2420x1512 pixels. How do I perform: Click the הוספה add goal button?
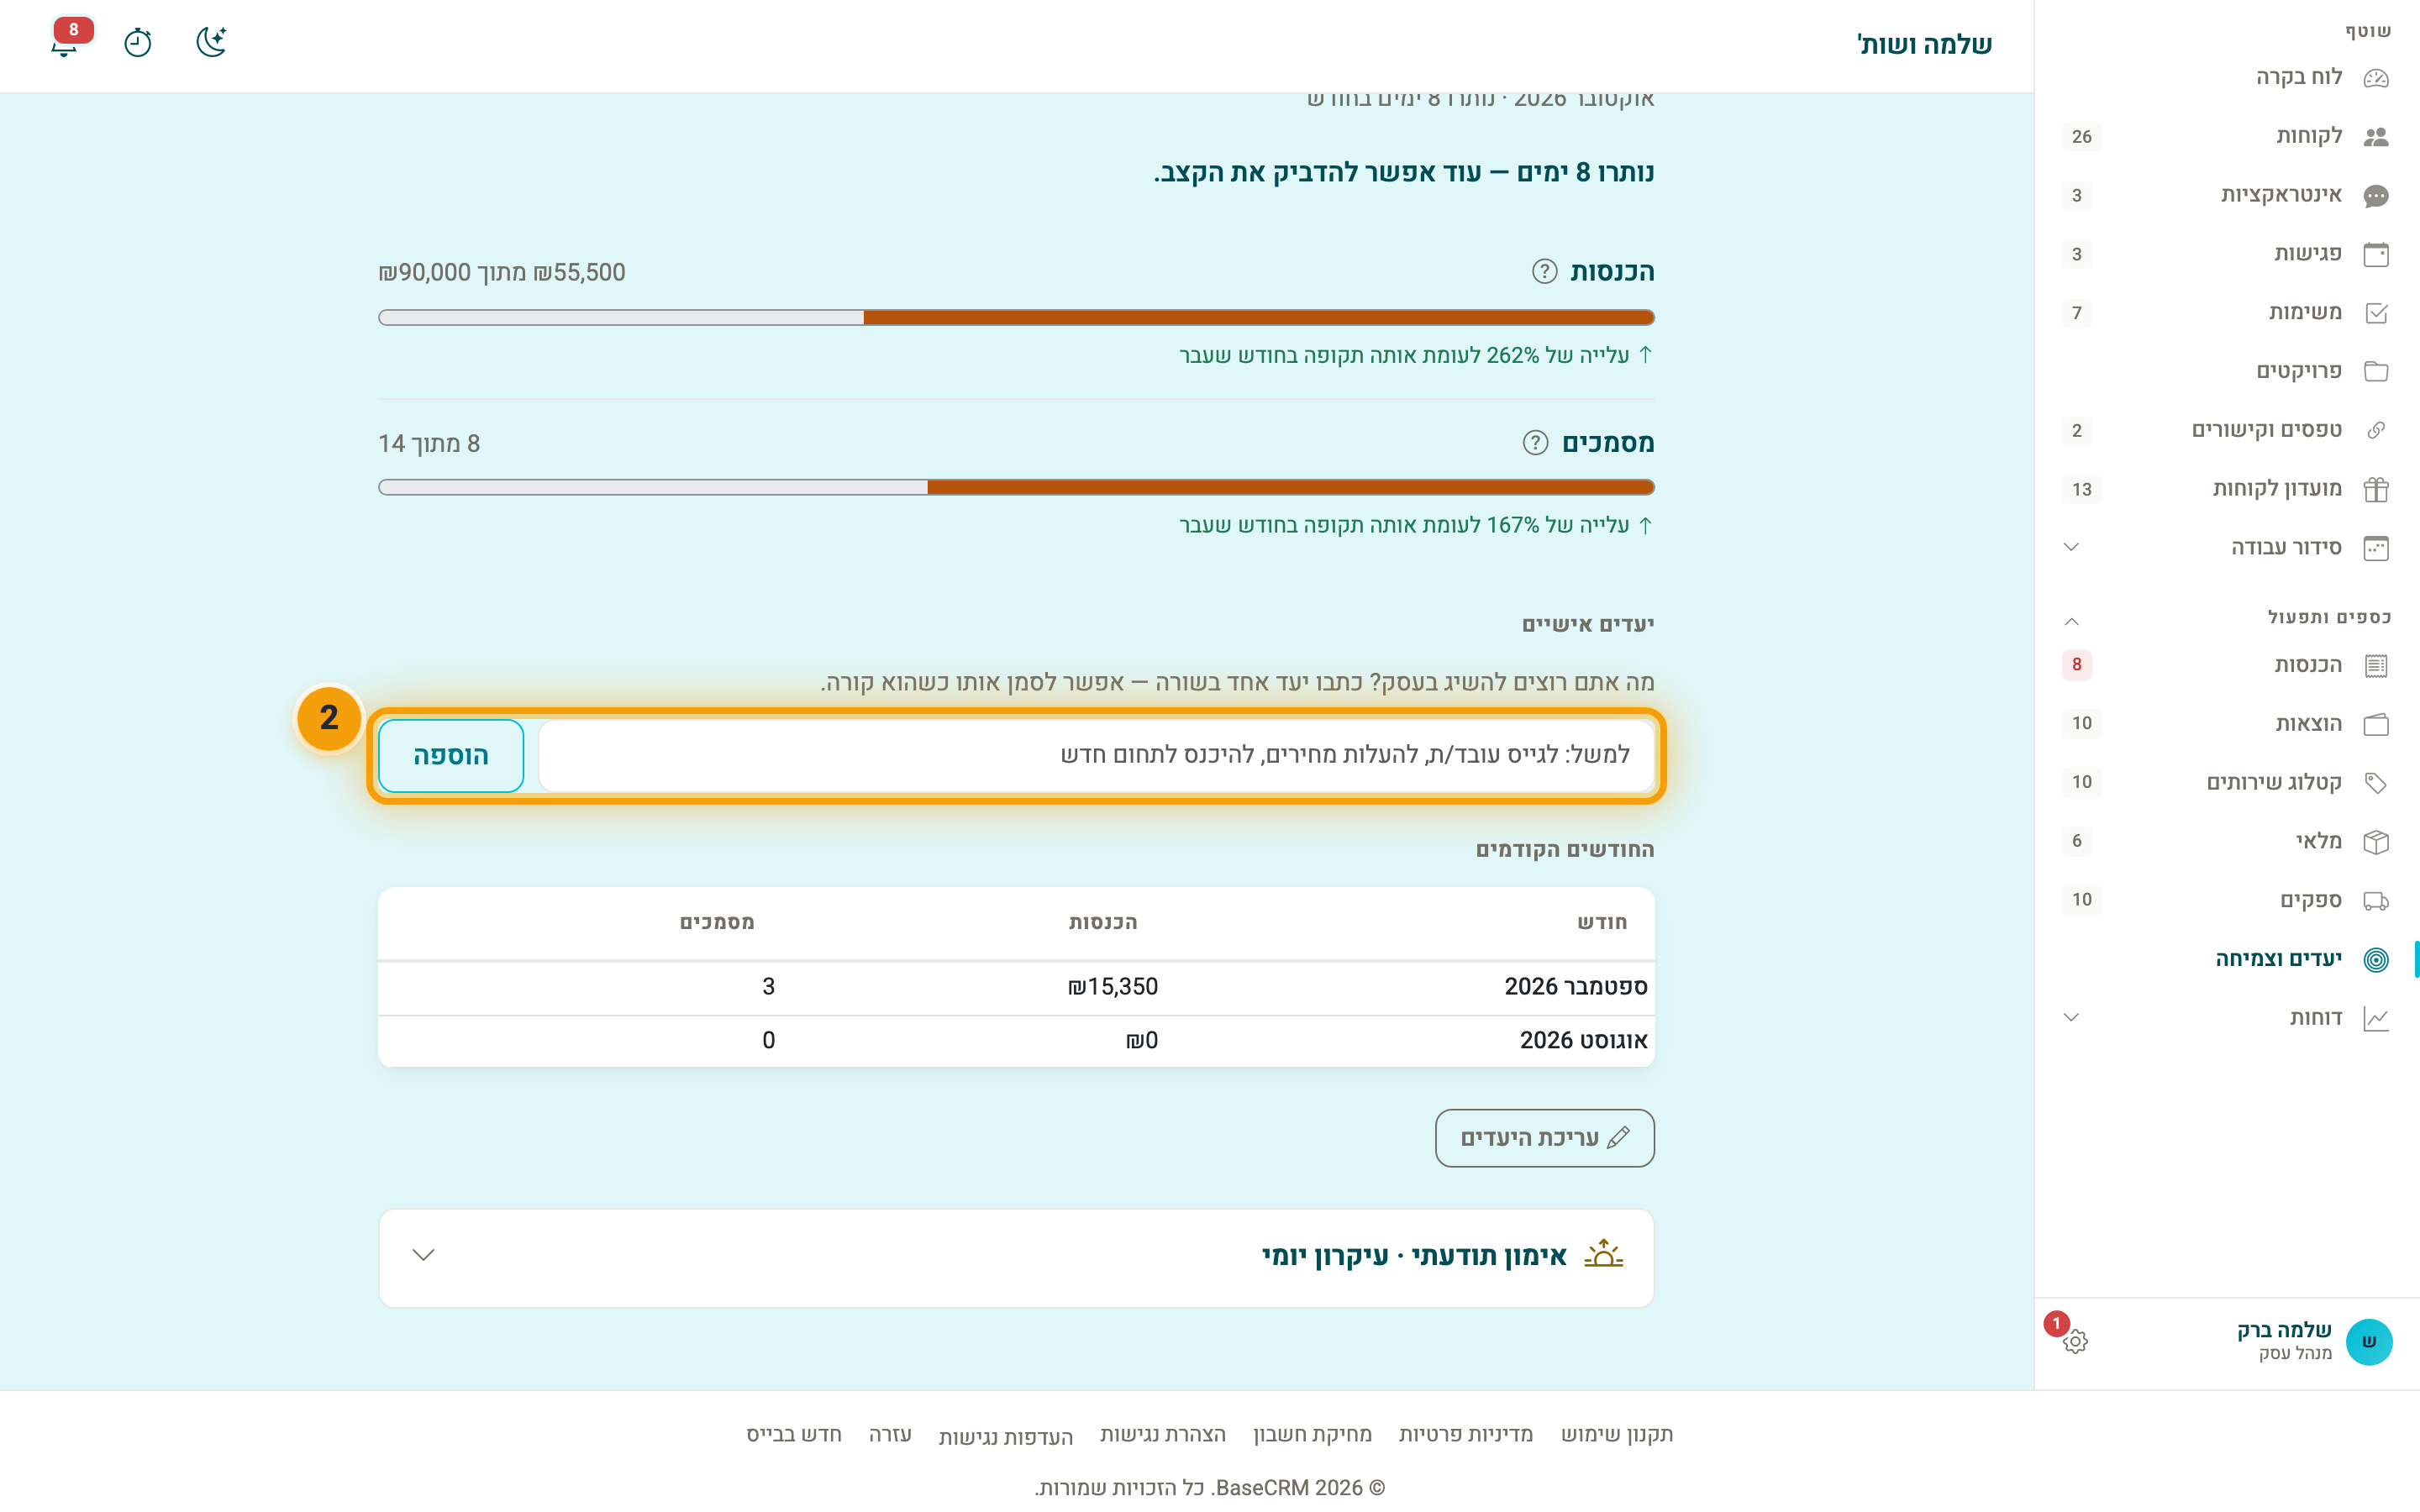451,756
